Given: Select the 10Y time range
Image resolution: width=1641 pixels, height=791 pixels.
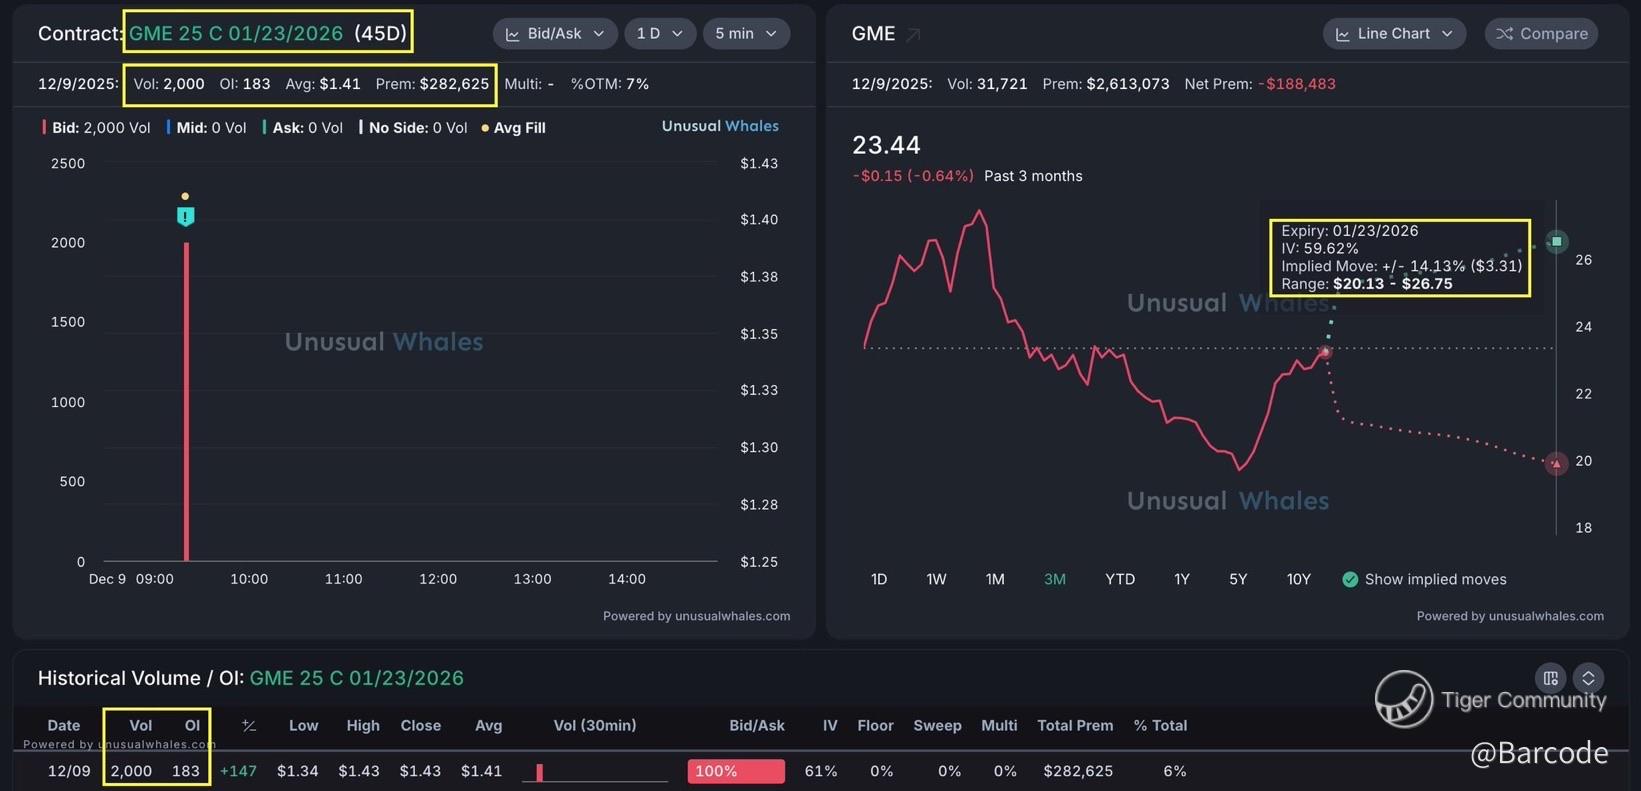Looking at the screenshot, I should pyautogui.click(x=1298, y=580).
